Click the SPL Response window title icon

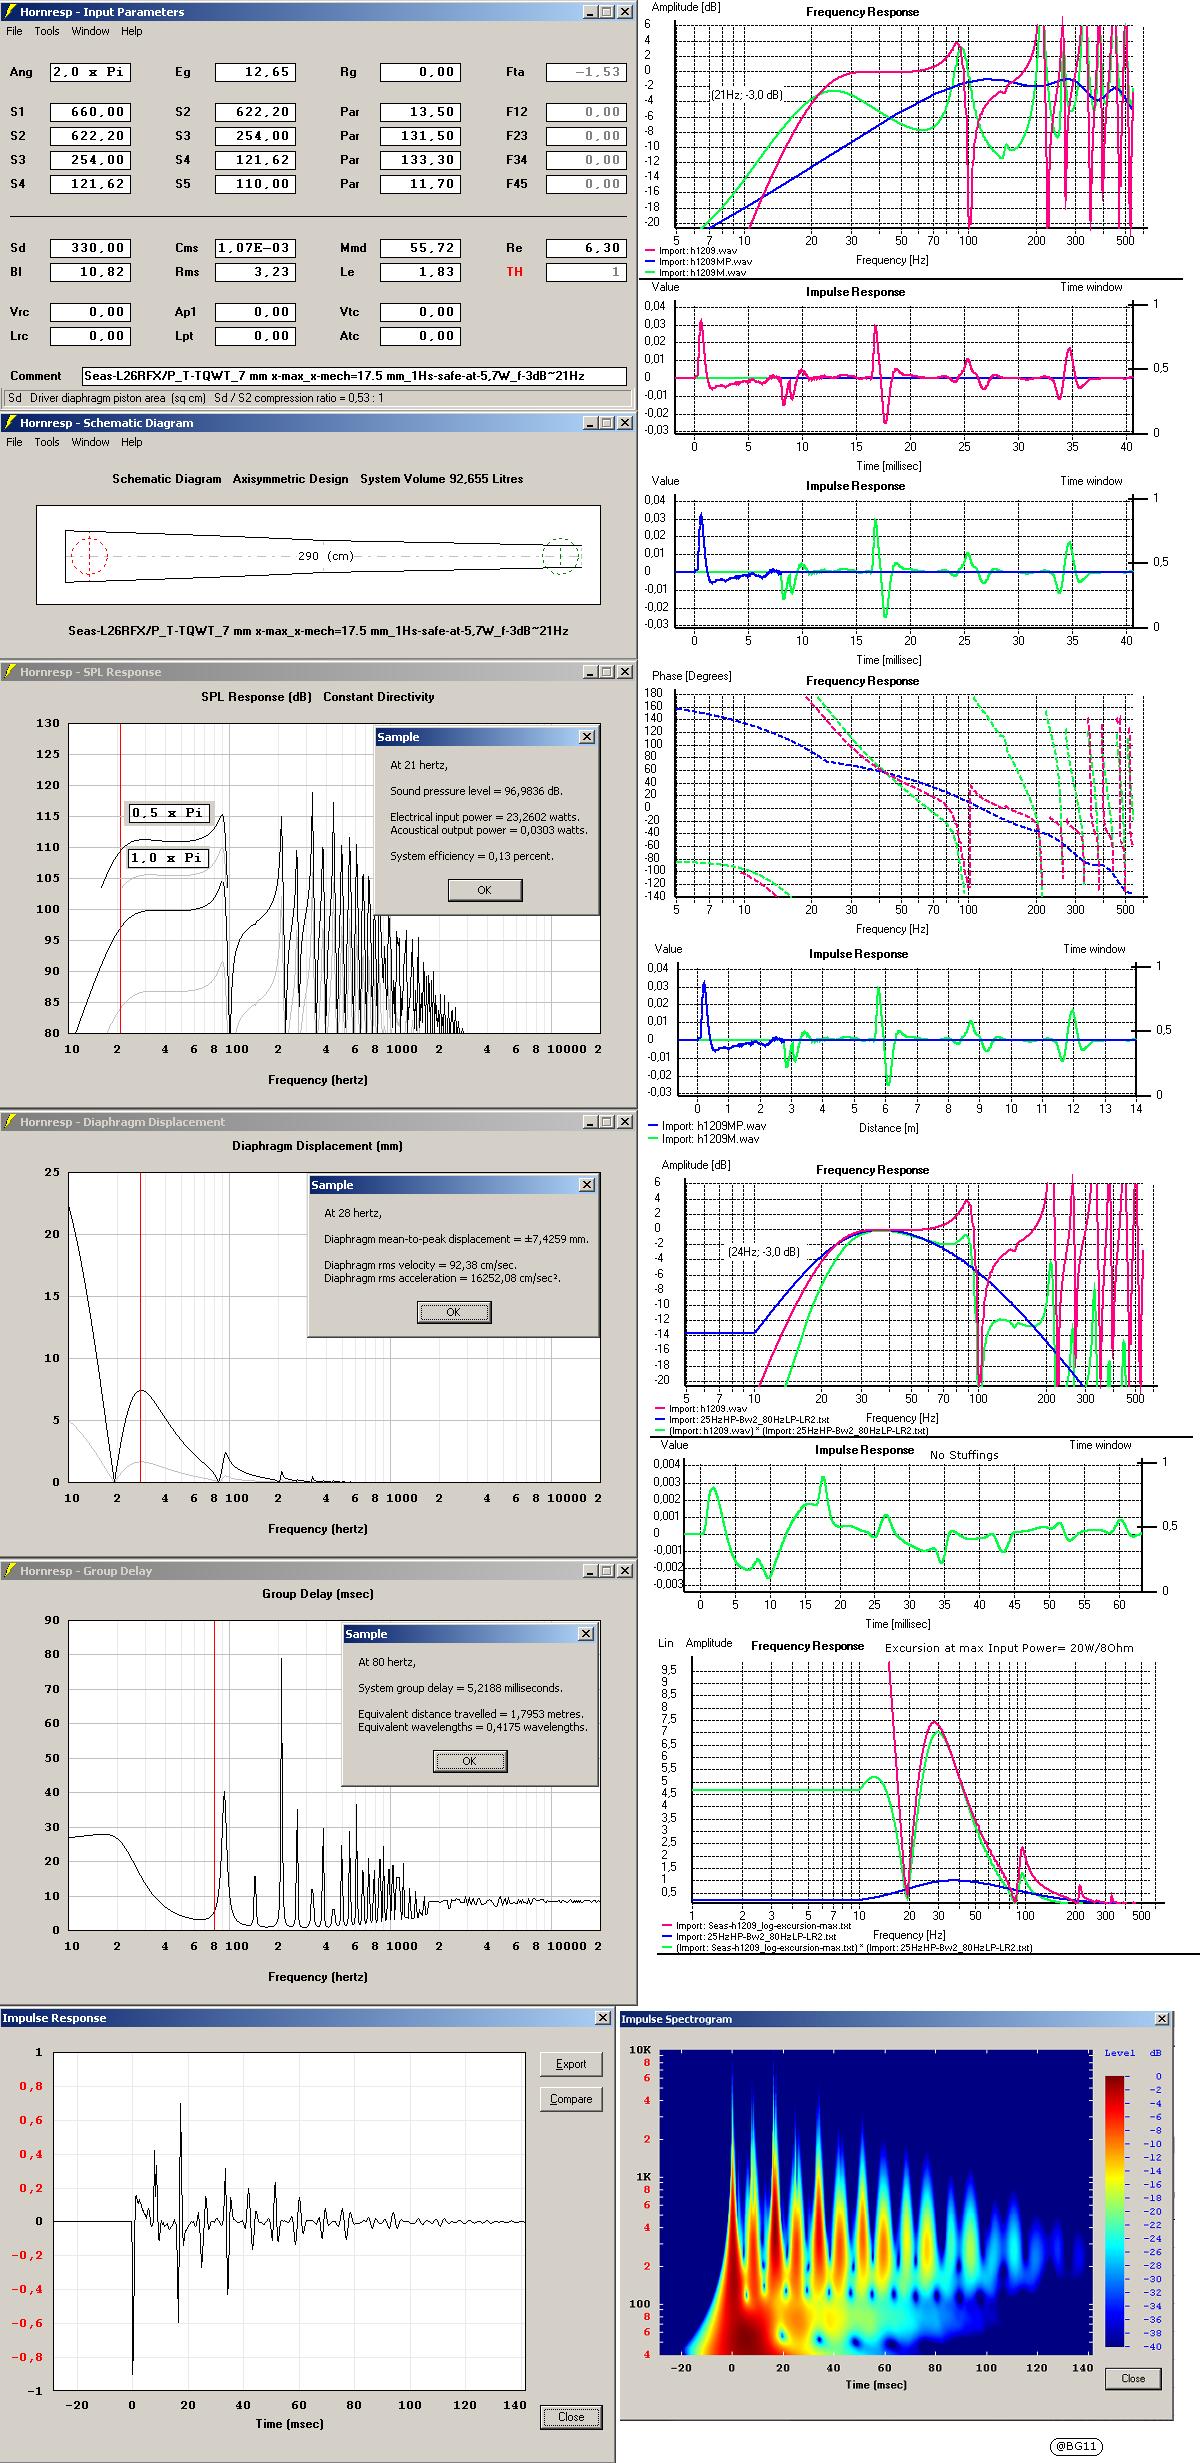[x=10, y=672]
